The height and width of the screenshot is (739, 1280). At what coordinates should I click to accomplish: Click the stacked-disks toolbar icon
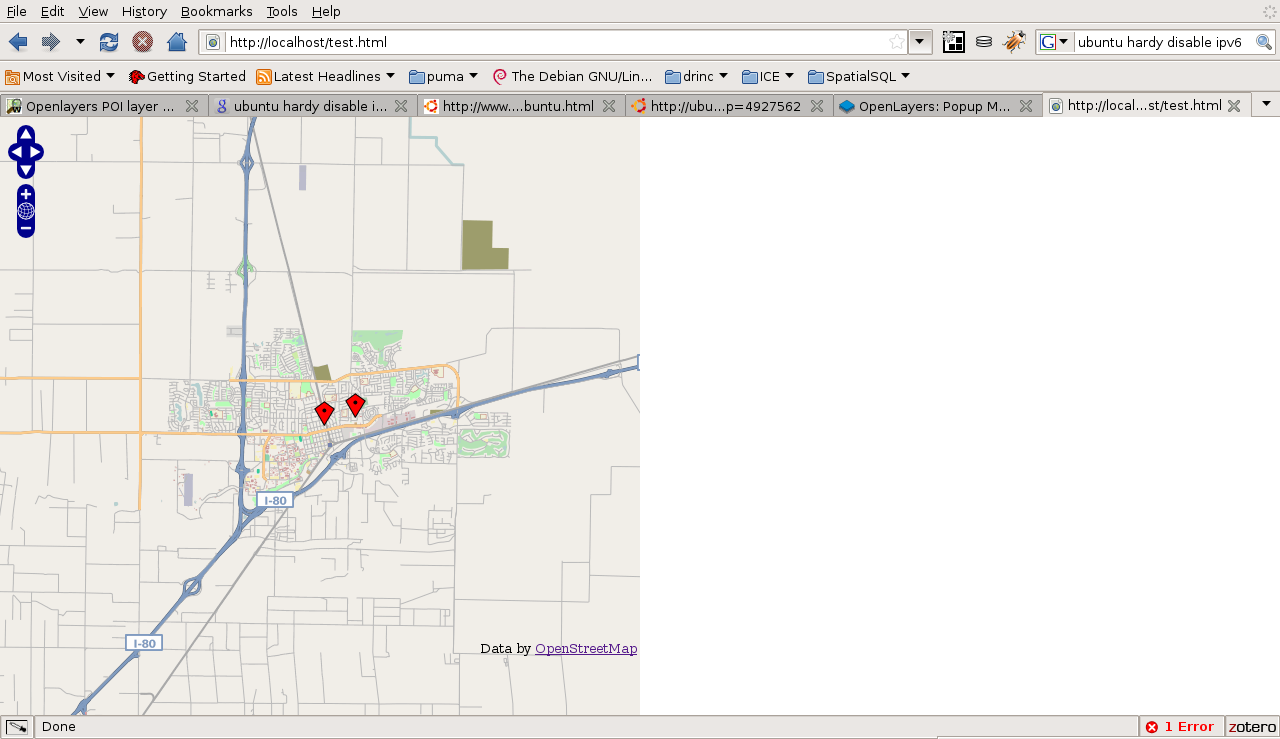pos(984,42)
